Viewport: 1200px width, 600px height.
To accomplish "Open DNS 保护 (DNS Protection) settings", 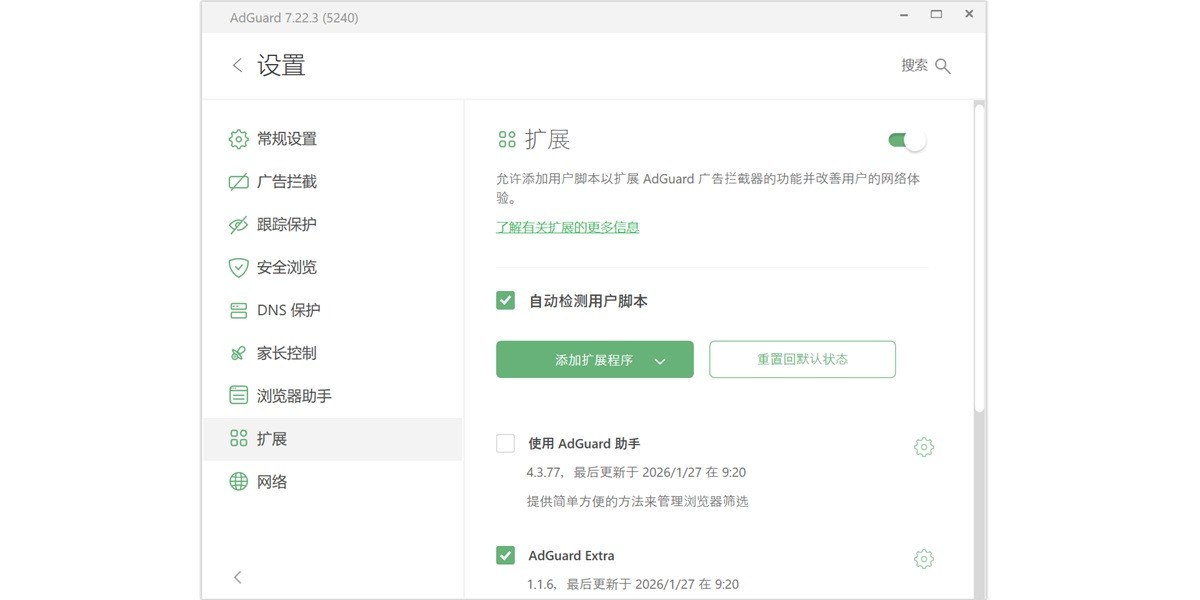I will (x=290, y=310).
